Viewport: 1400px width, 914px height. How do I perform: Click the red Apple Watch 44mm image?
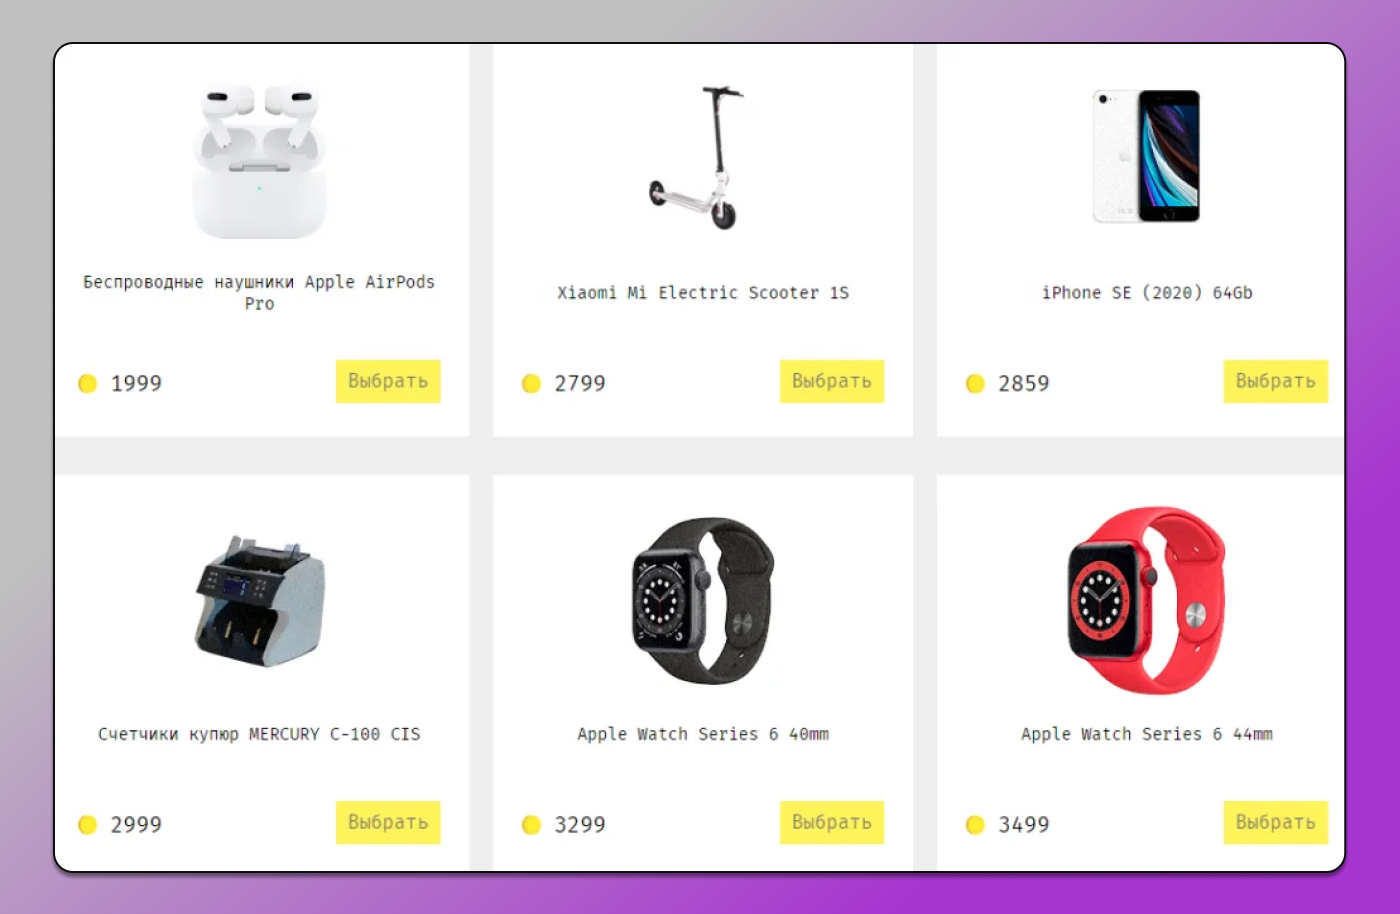(1146, 600)
